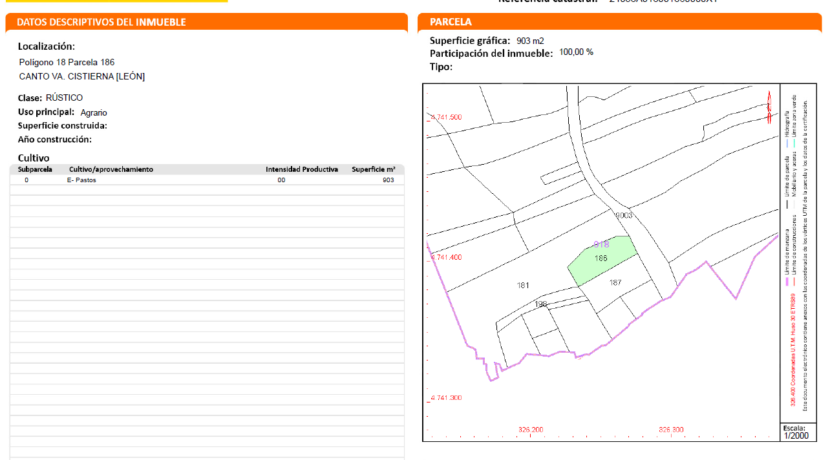Click the Superficie gráfica value 903 m2
830x460 pixels.
530,41
